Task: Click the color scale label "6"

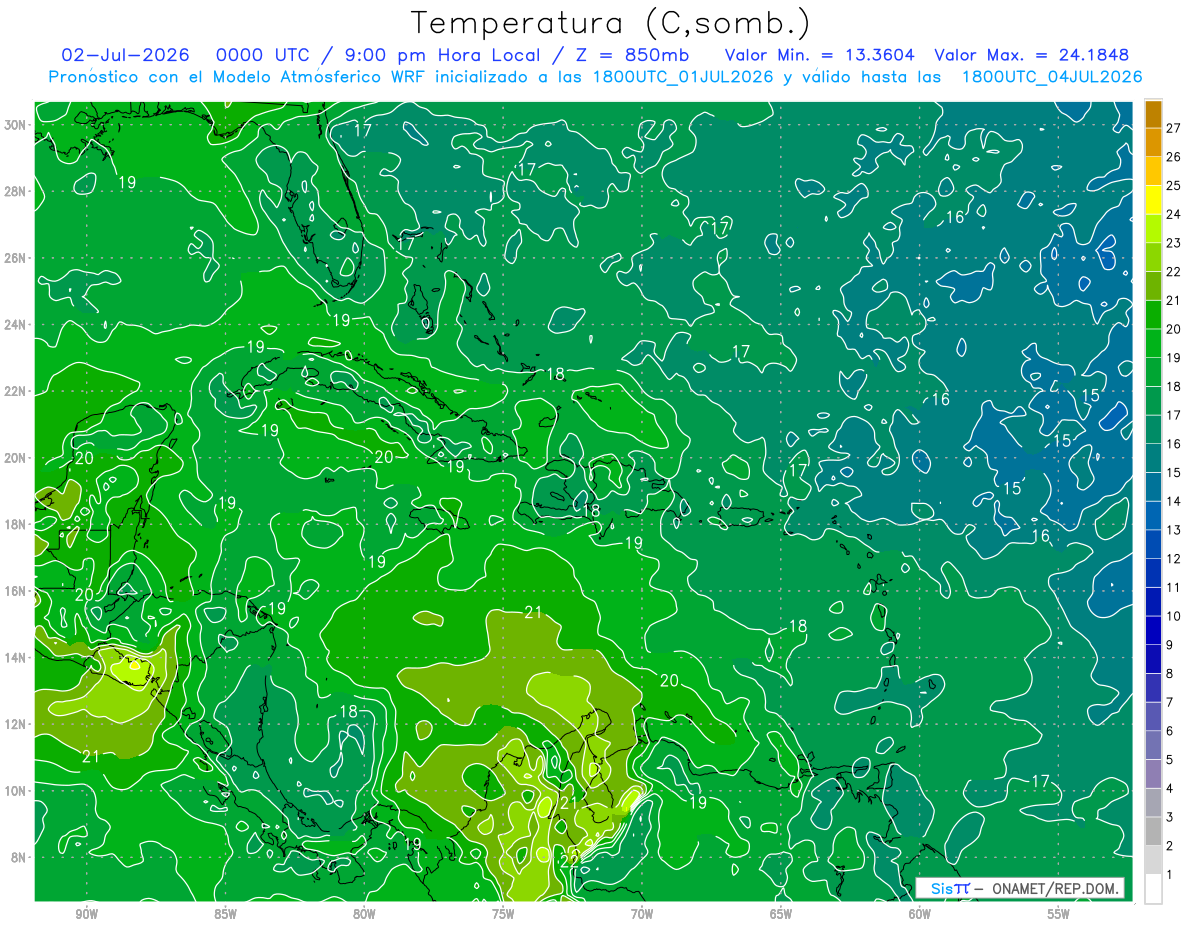Action: pos(1170,731)
